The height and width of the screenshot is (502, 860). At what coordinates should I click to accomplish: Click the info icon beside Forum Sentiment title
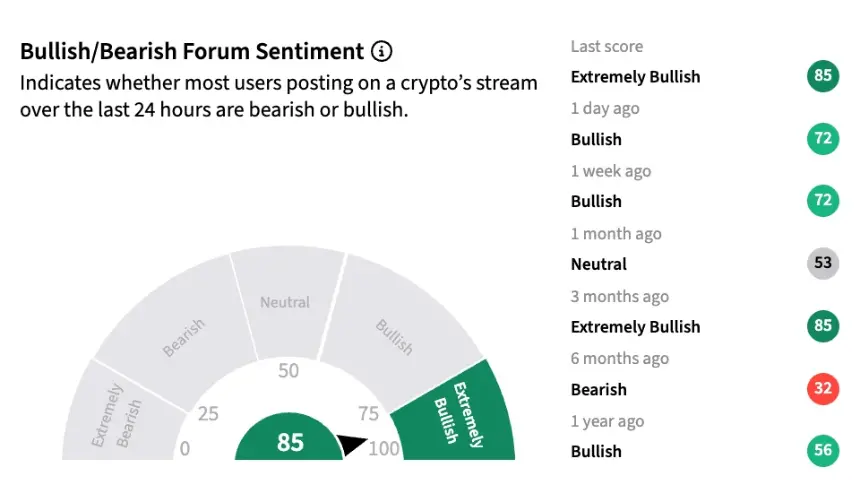[382, 51]
